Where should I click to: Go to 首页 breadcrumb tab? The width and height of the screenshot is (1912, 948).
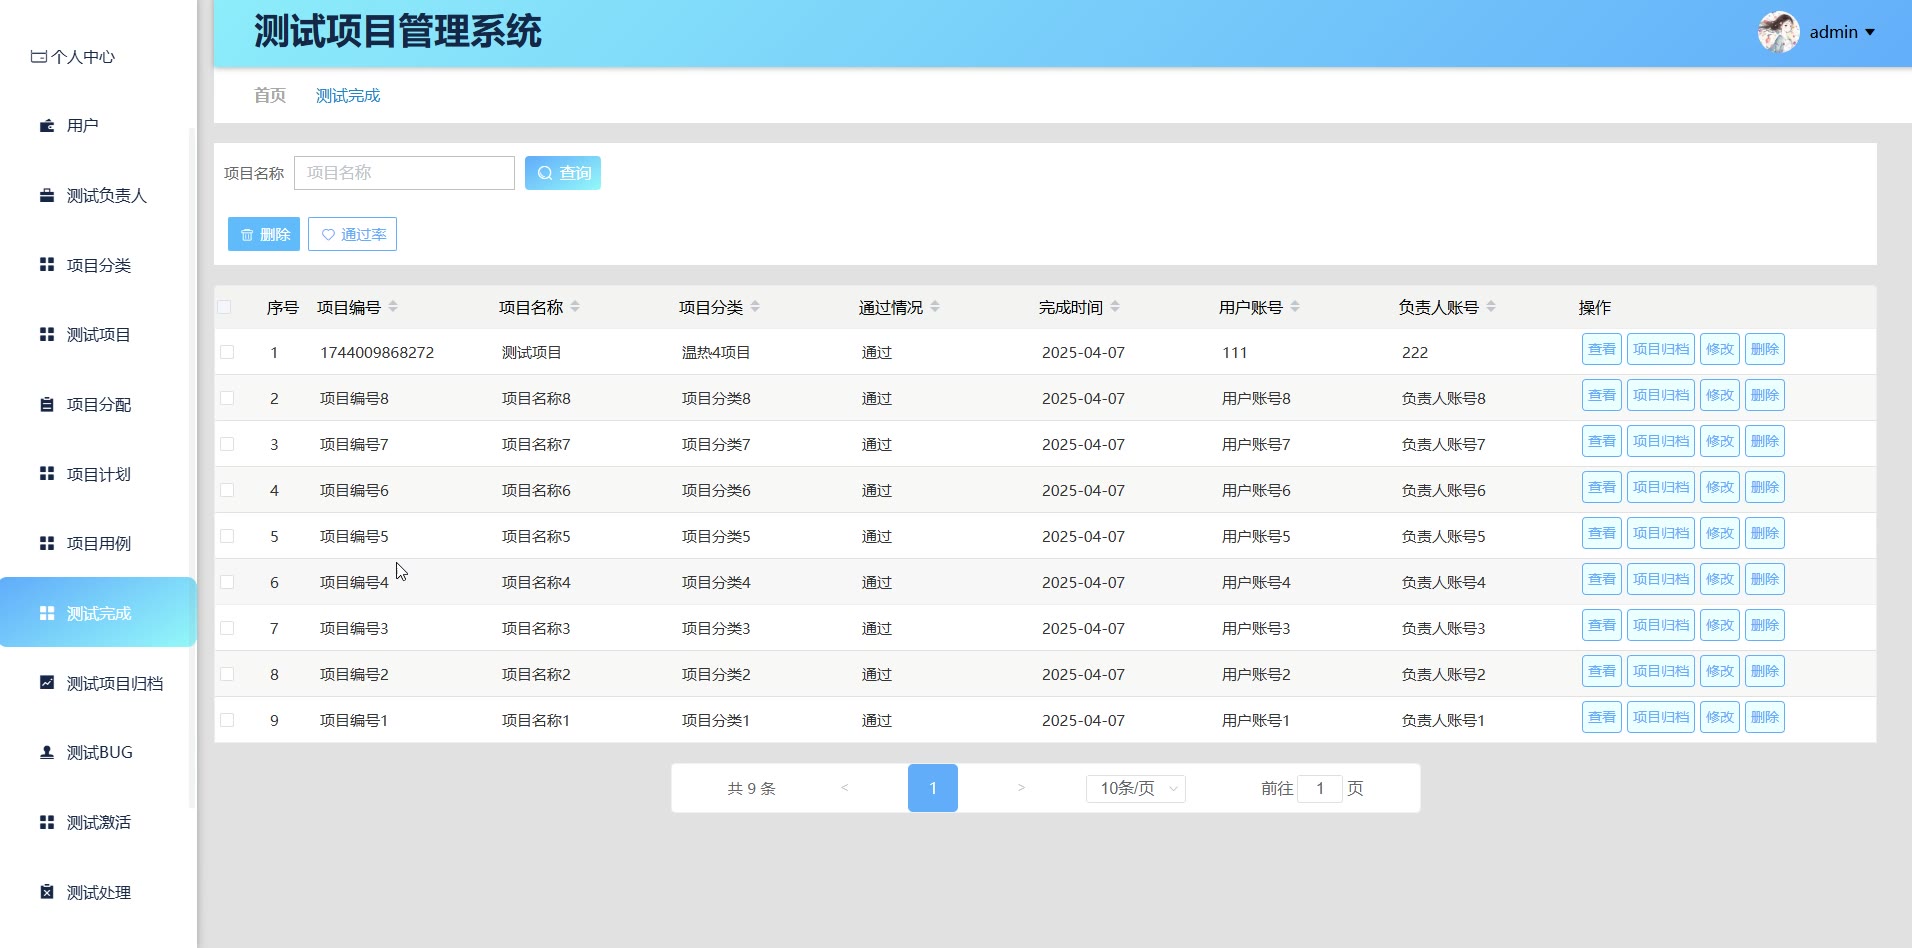[x=270, y=95]
